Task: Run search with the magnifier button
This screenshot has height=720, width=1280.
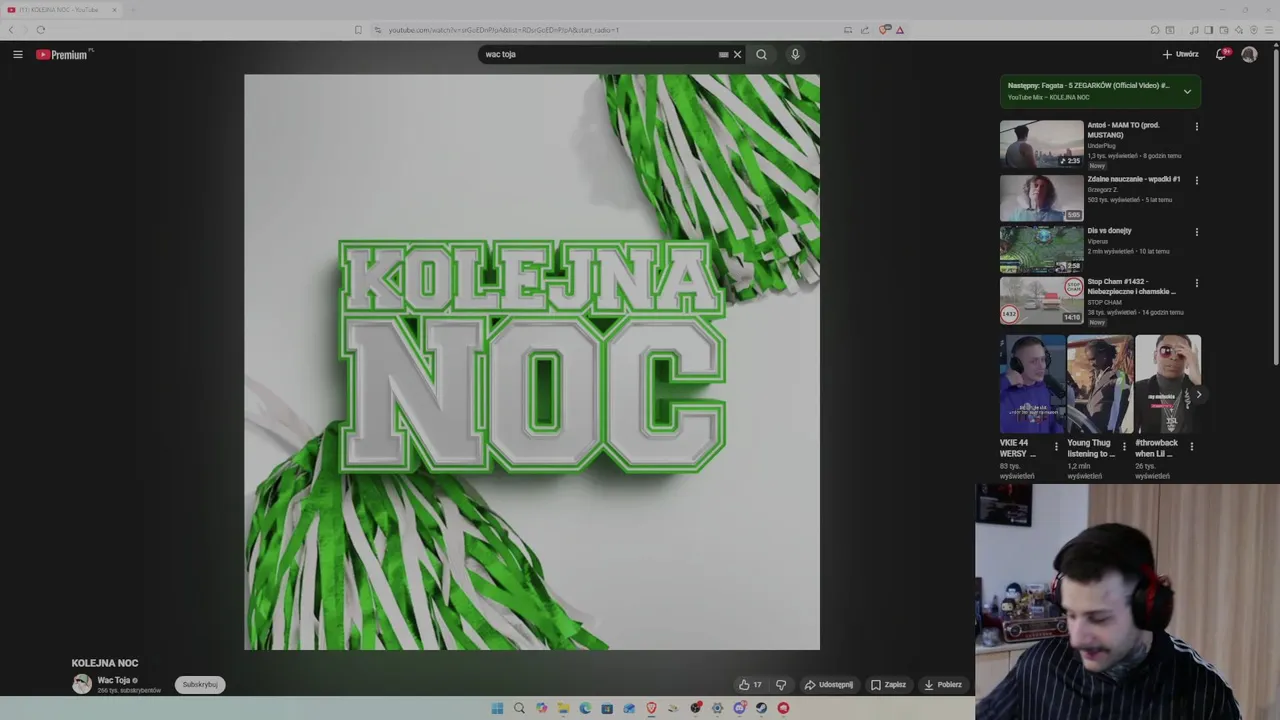Action: click(x=761, y=54)
